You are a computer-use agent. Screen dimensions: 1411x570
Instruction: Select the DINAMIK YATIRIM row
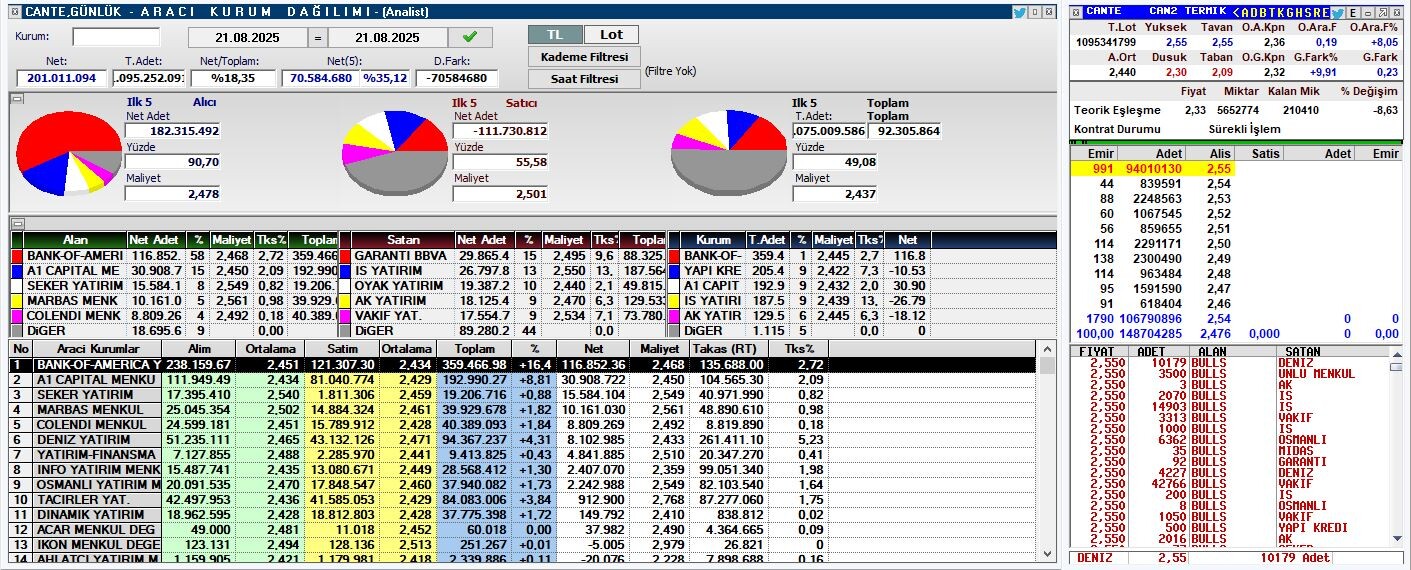coord(523,515)
